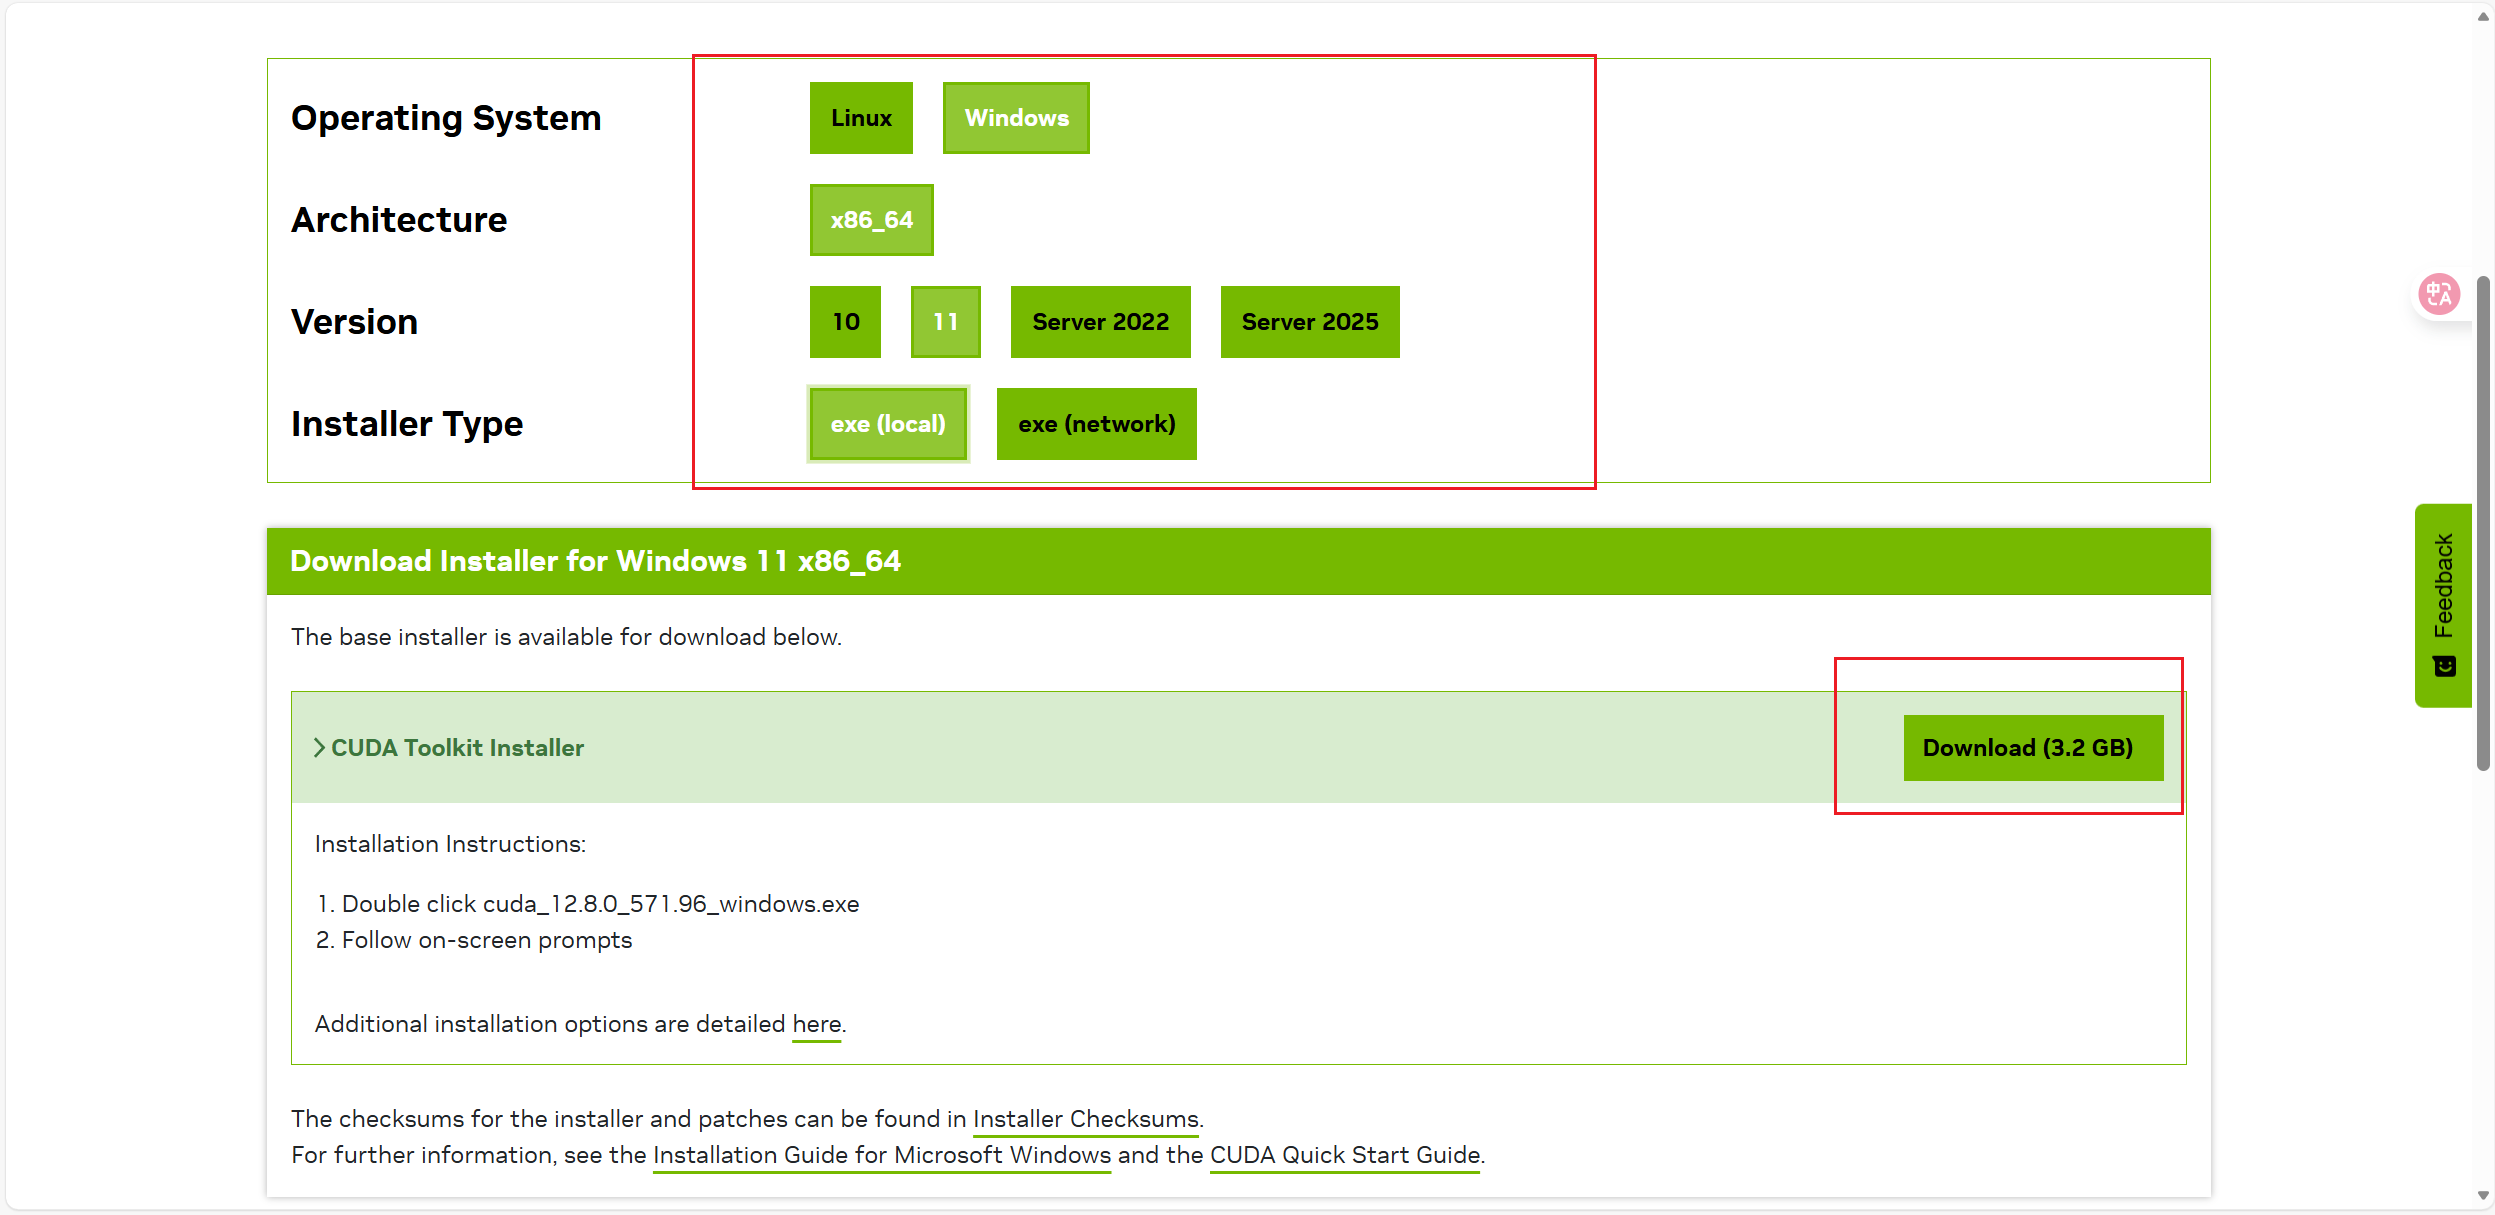Select Windows version 10
Screen dimensions: 2495x1215
(x=846, y=322)
